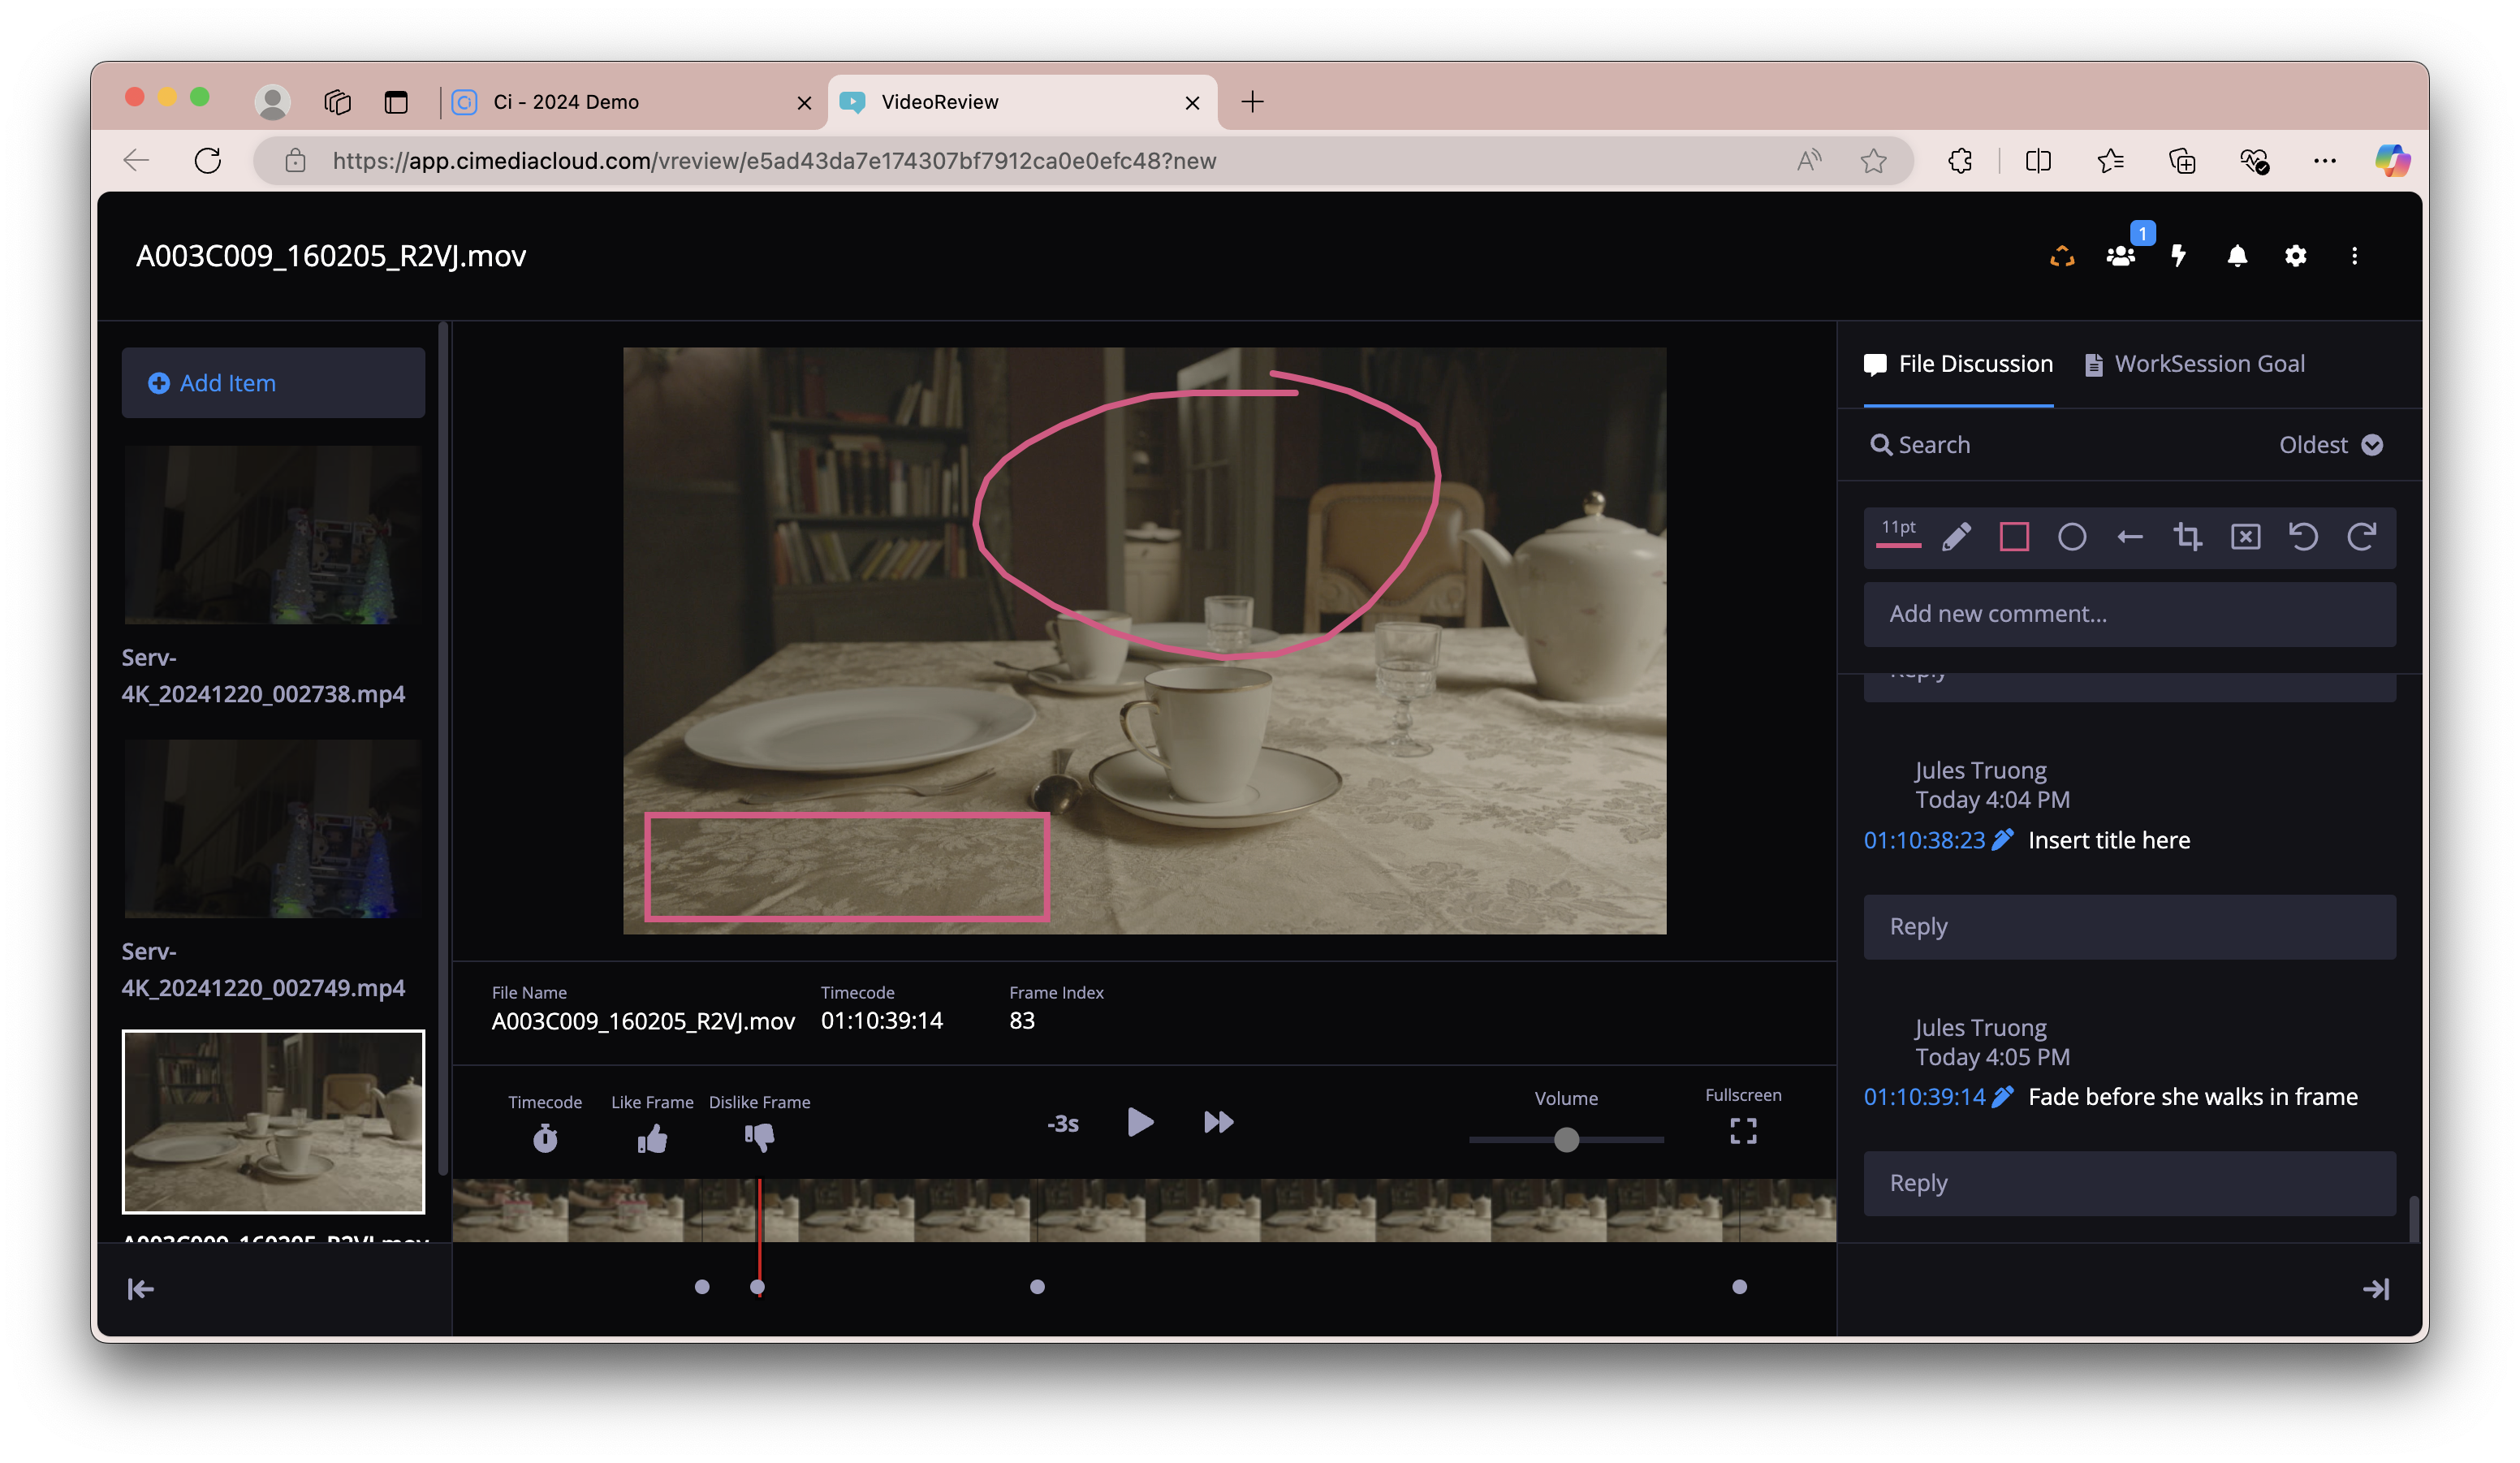This screenshot has height=1463, width=2520.
Task: Click Add Item button
Action: coord(273,383)
